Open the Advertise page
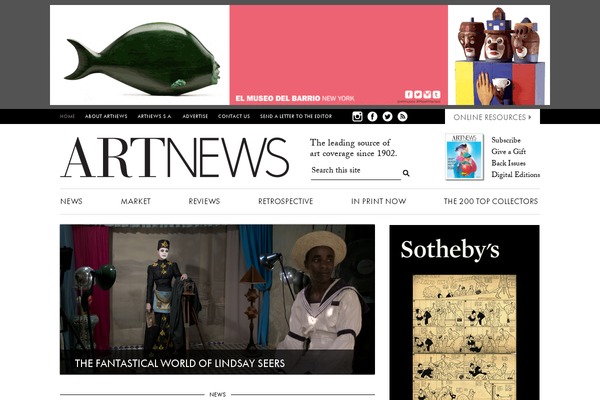600x400 pixels. tap(195, 116)
